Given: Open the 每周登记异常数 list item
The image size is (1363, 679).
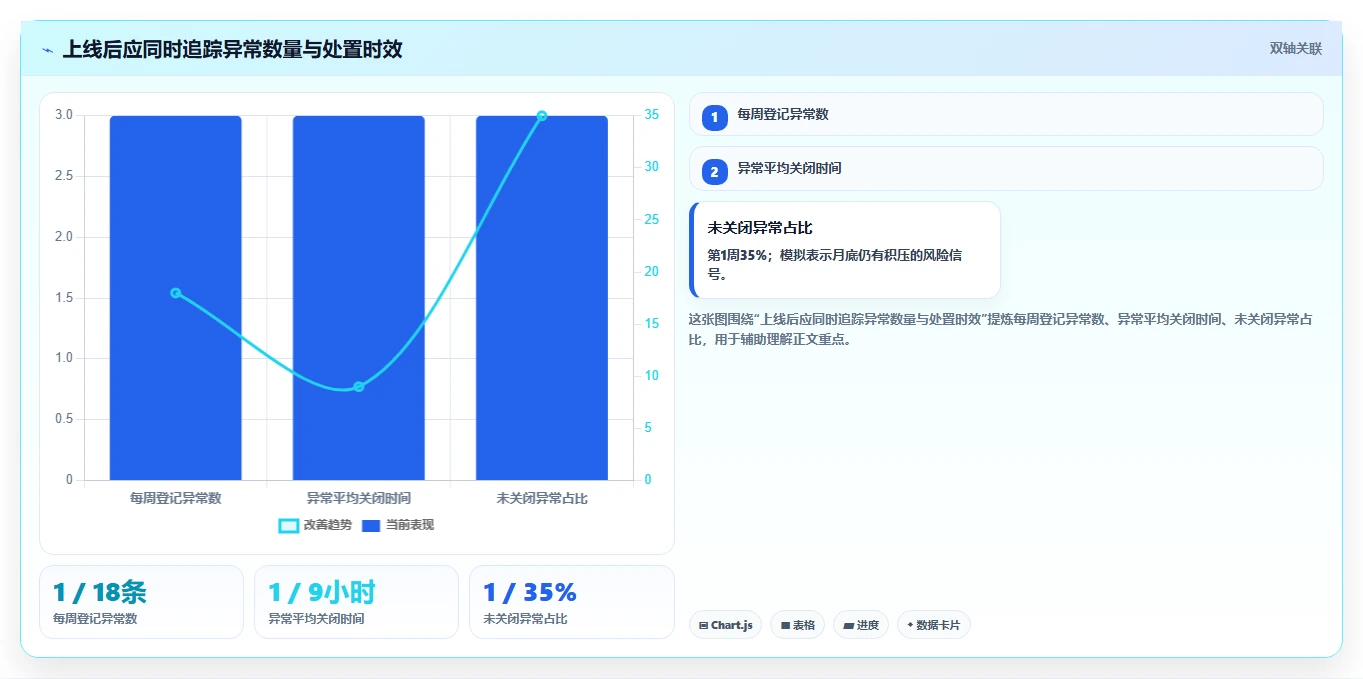Looking at the screenshot, I should pos(1006,114).
